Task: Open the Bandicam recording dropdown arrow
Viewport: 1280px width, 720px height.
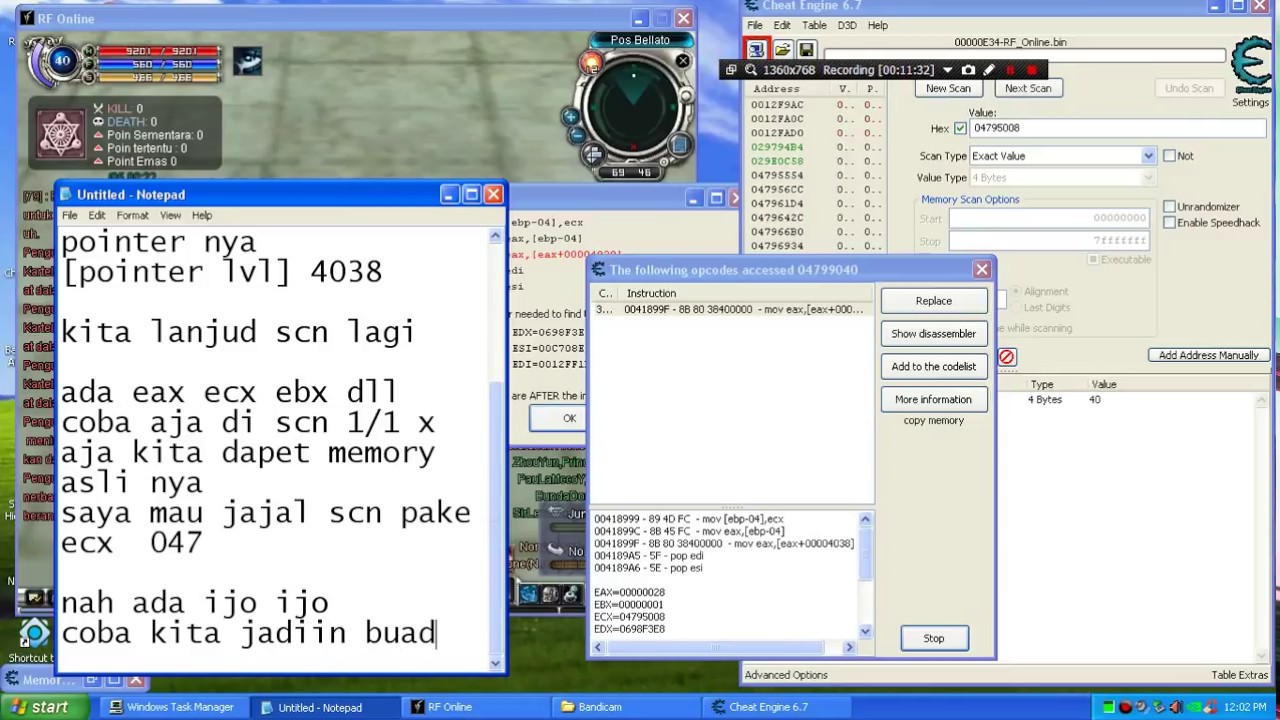Action: tap(947, 70)
